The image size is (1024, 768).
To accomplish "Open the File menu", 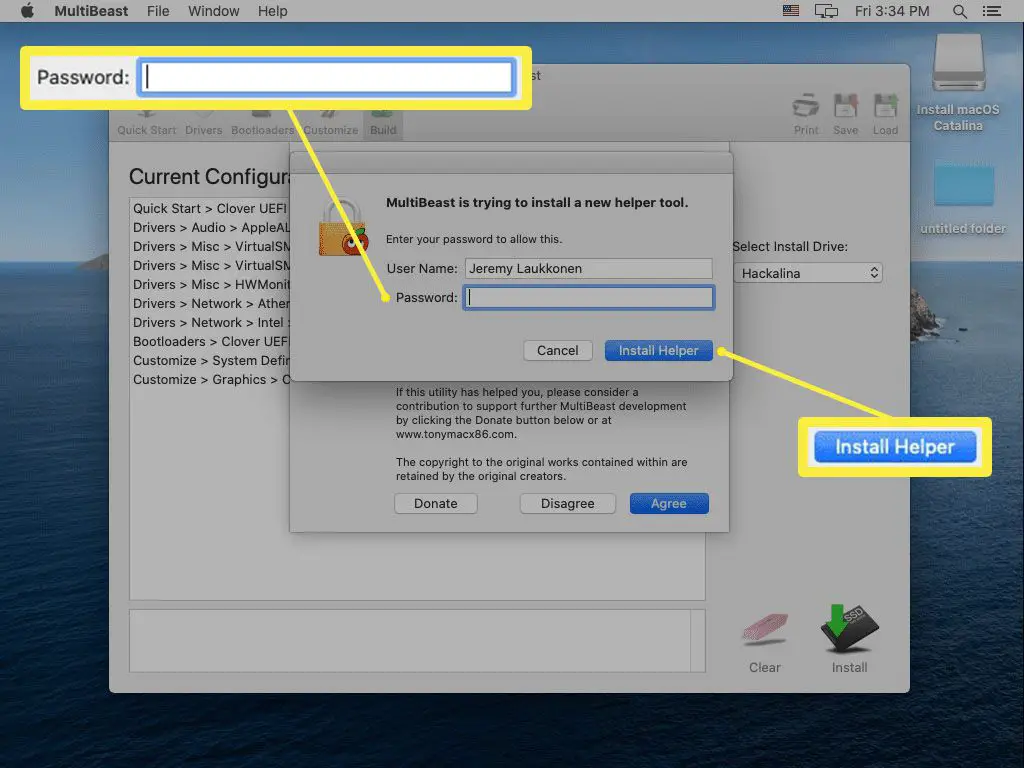I will click(158, 11).
